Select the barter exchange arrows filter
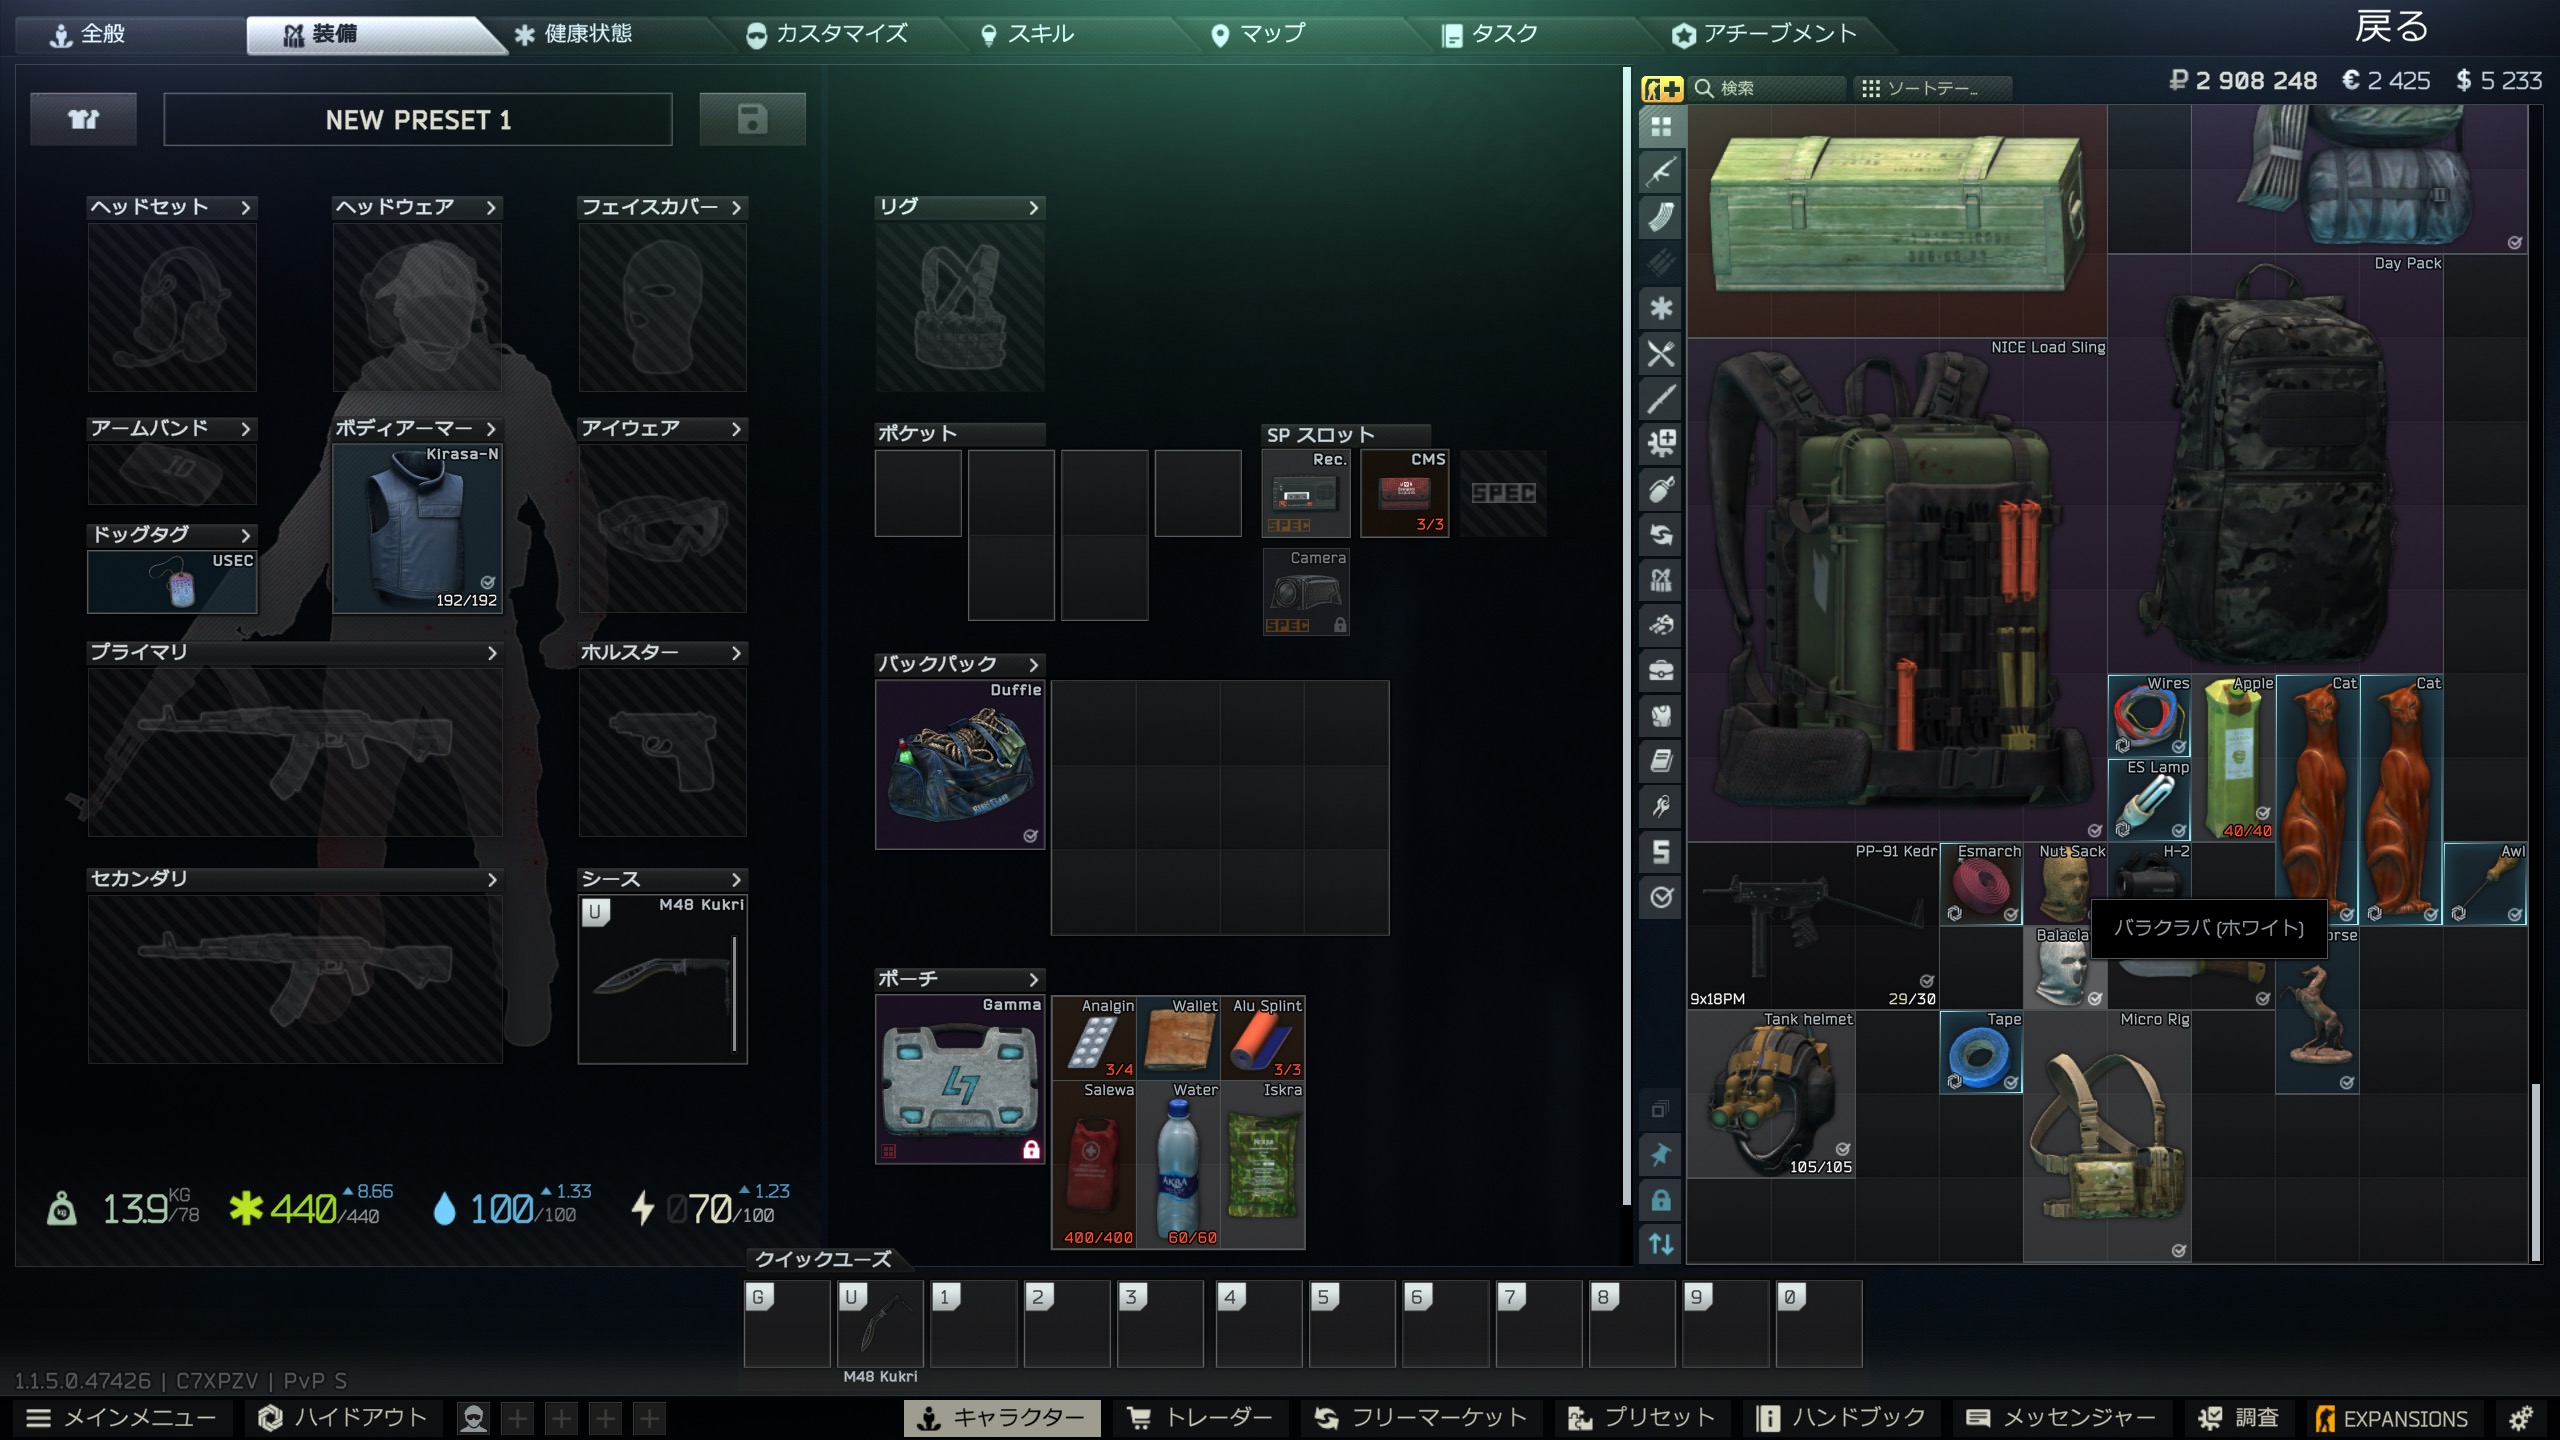2560x1440 pixels. tap(1661, 534)
